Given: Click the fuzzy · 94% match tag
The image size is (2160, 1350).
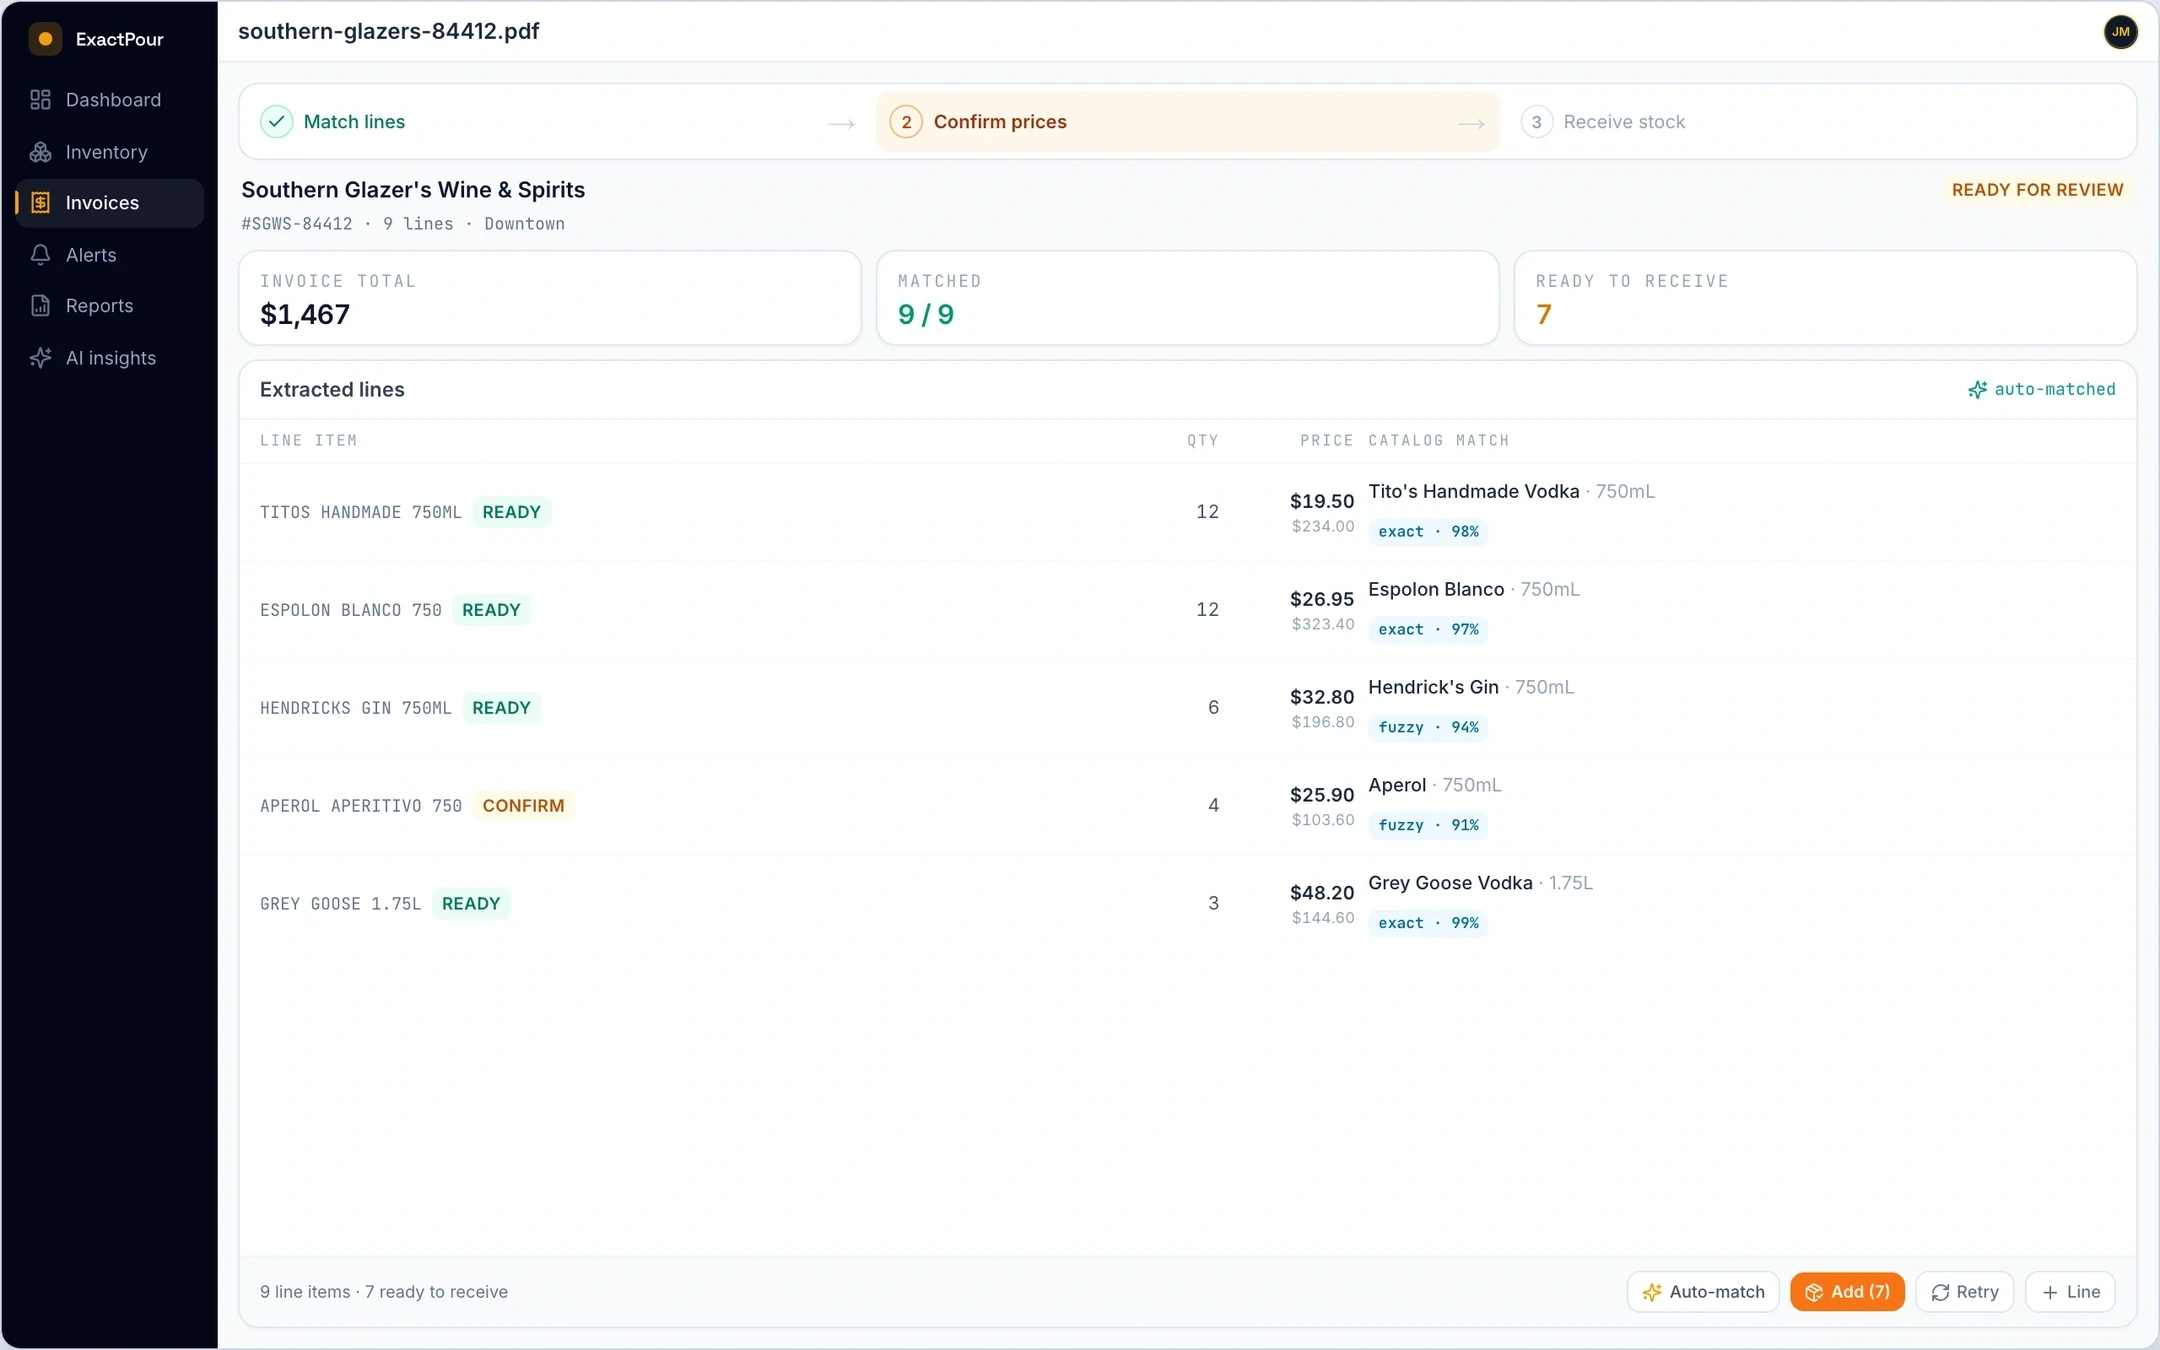Looking at the screenshot, I should [1428, 728].
